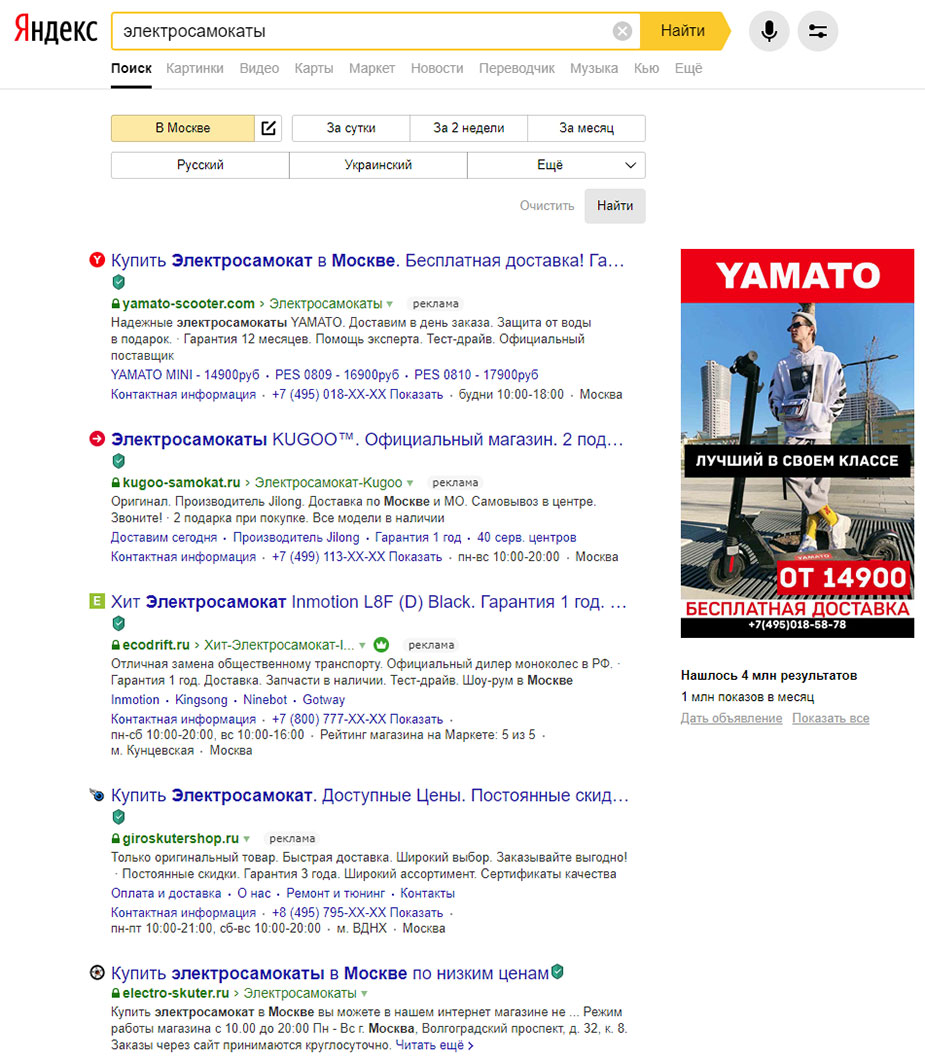This screenshot has width=925, height=1059.
Task: Open dropdown arrow after ecodrift breadcrumb
Action: point(363,646)
